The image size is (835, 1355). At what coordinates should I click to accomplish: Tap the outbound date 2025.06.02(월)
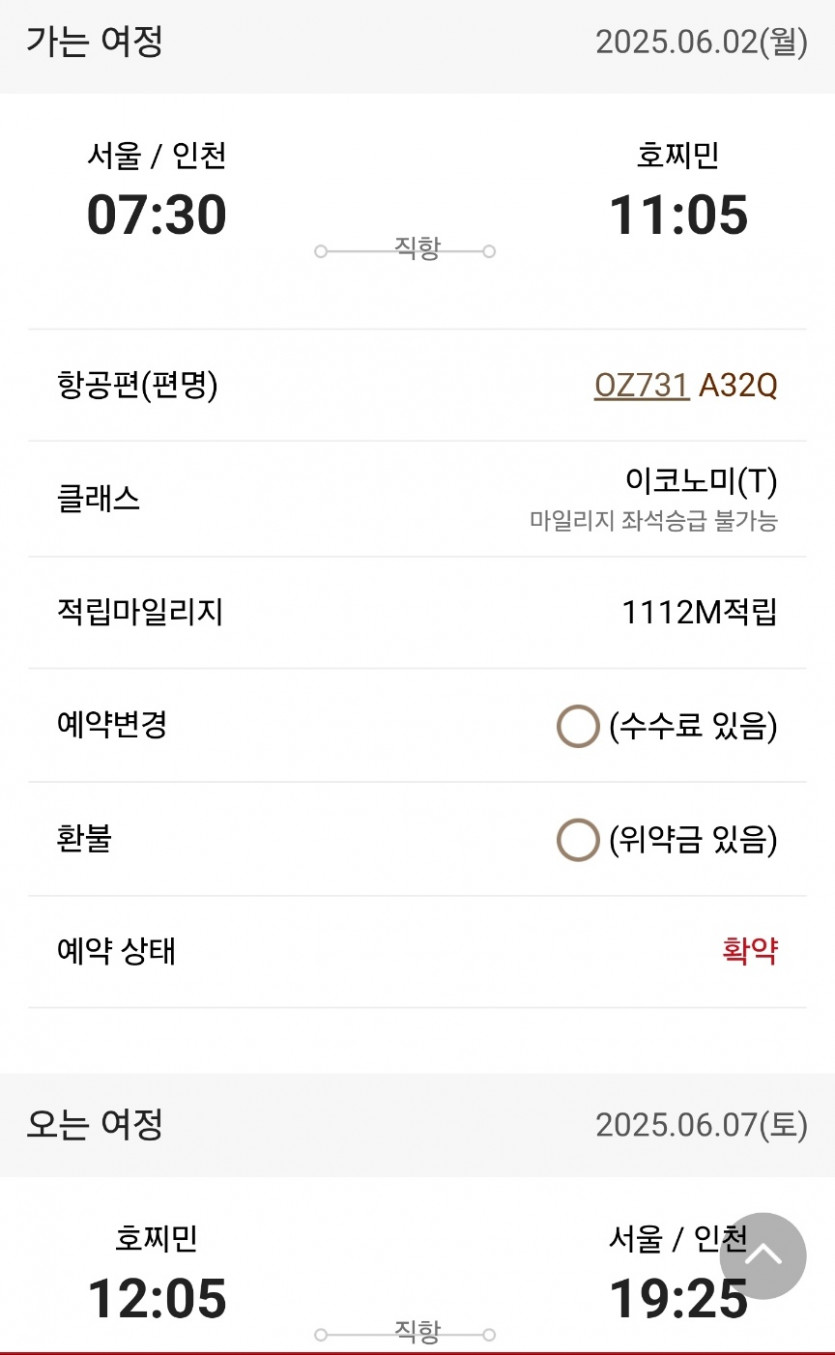pos(701,43)
